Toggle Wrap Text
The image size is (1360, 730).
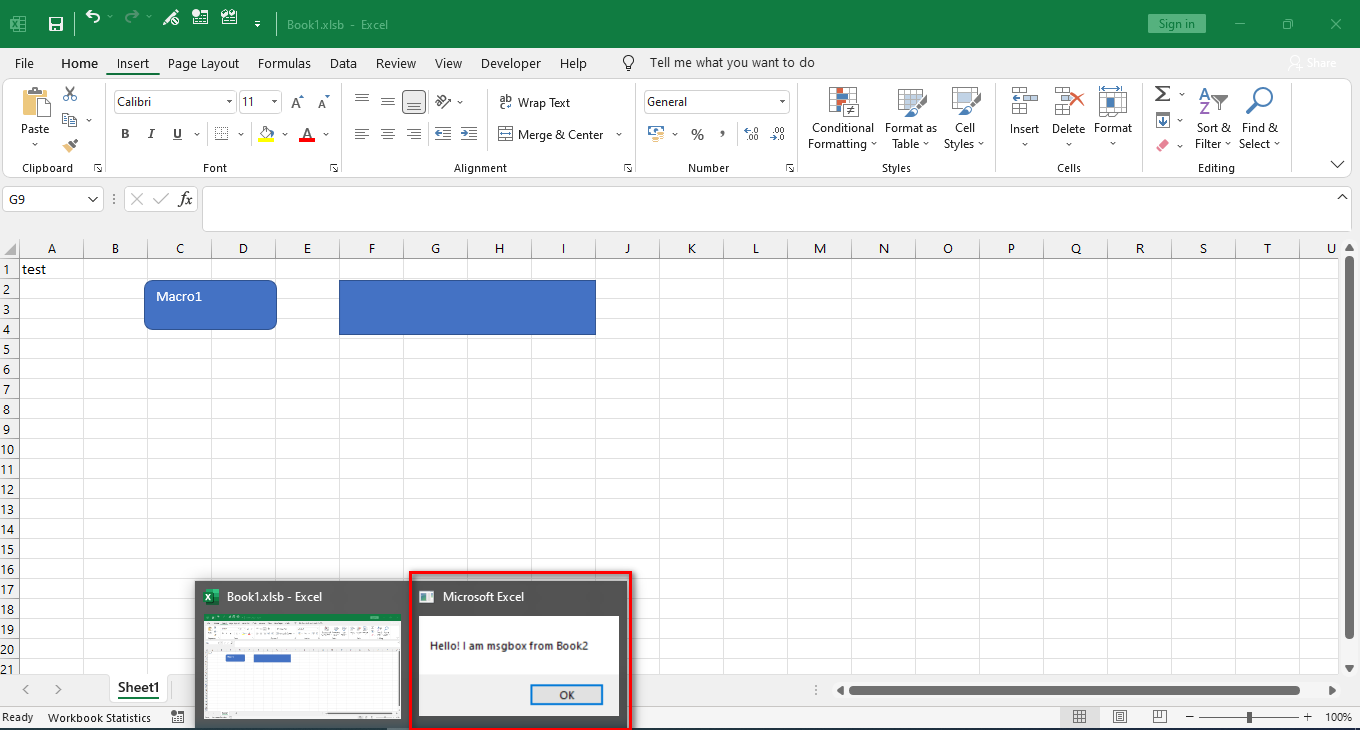point(534,102)
